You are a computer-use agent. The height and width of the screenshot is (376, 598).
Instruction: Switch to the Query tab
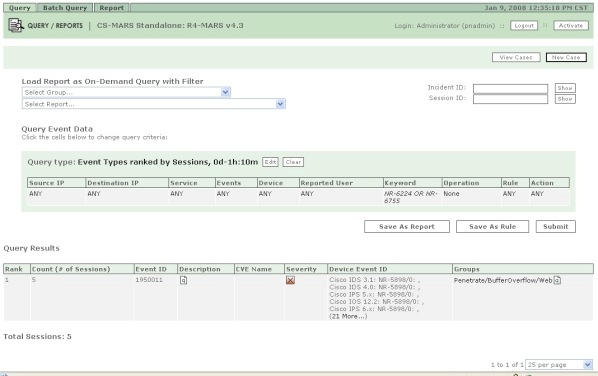pyautogui.click(x=19, y=8)
